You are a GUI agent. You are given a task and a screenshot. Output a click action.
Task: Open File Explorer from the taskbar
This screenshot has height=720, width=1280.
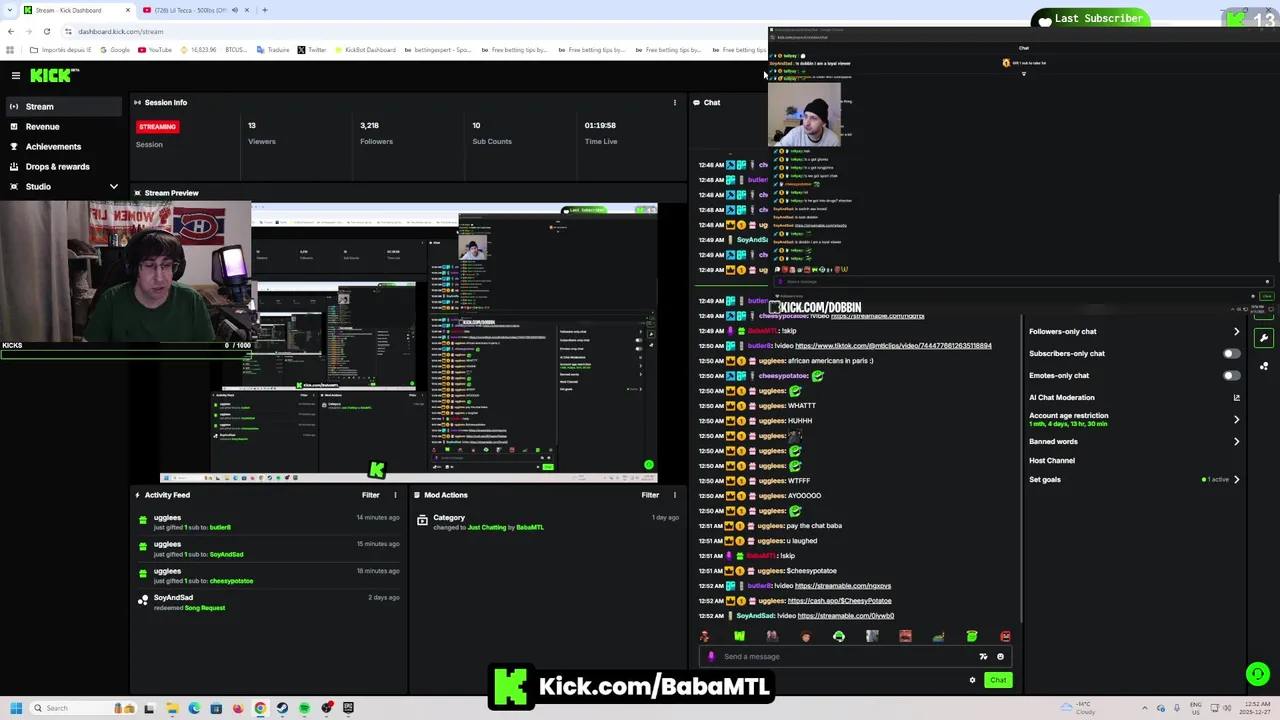[x=172, y=708]
